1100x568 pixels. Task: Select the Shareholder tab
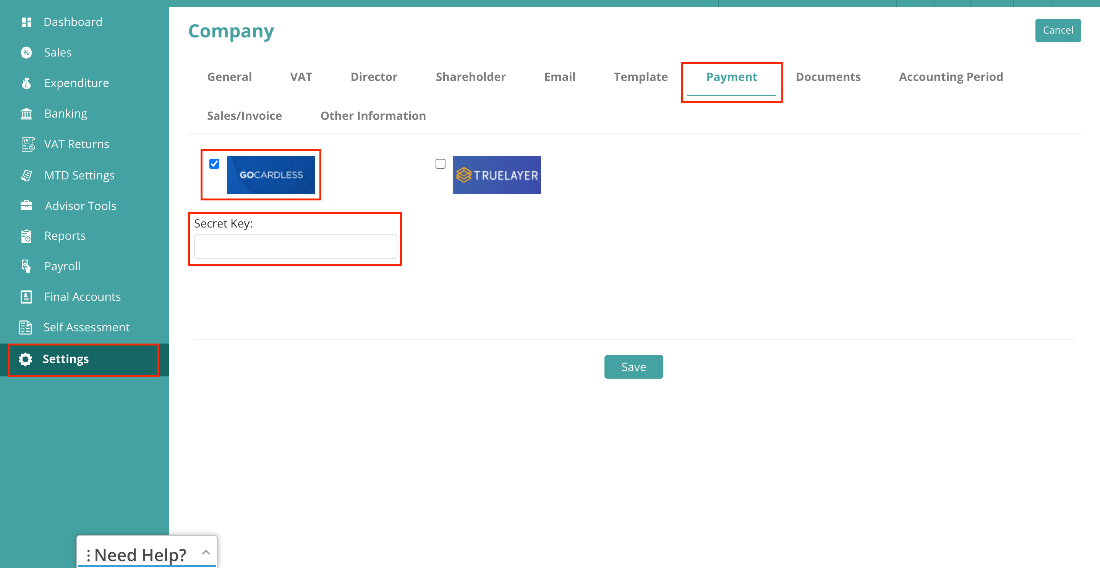tap(471, 77)
